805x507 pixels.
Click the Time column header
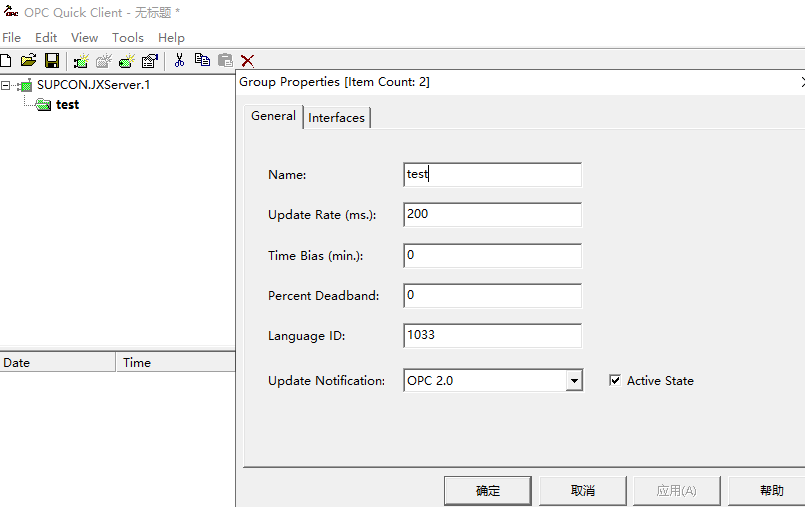coord(176,363)
